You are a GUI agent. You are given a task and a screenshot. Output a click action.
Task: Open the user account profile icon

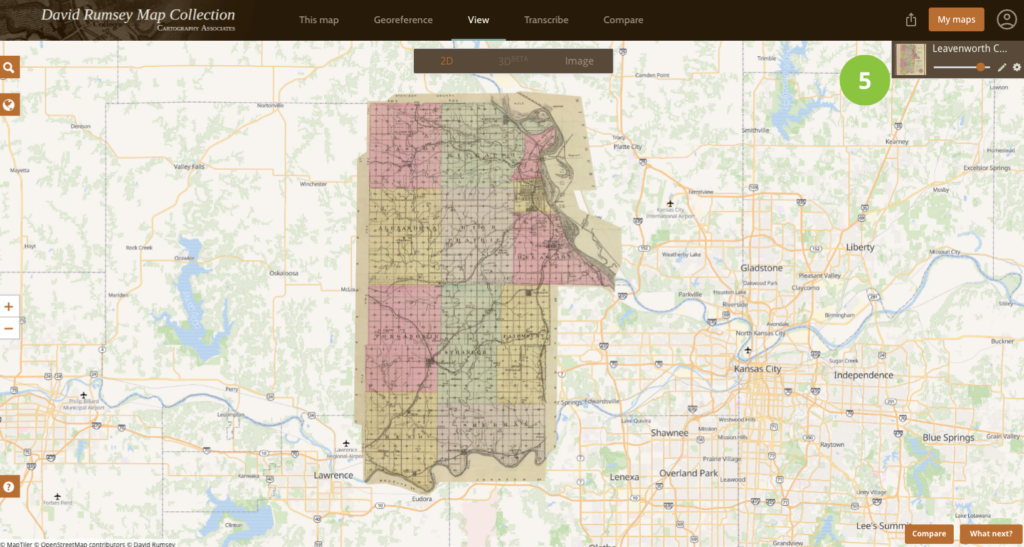pos(1006,20)
